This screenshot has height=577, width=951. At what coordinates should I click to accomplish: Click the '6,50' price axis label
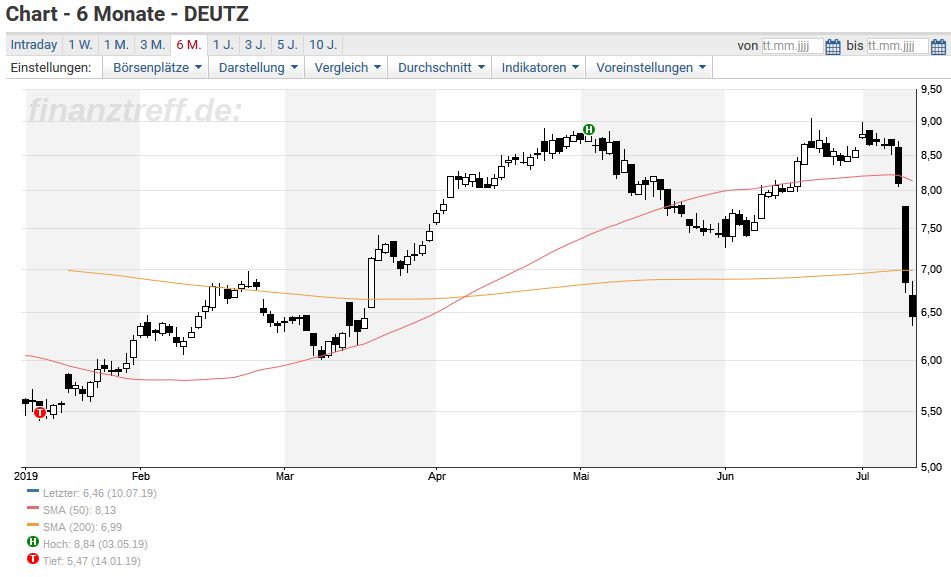[932, 312]
